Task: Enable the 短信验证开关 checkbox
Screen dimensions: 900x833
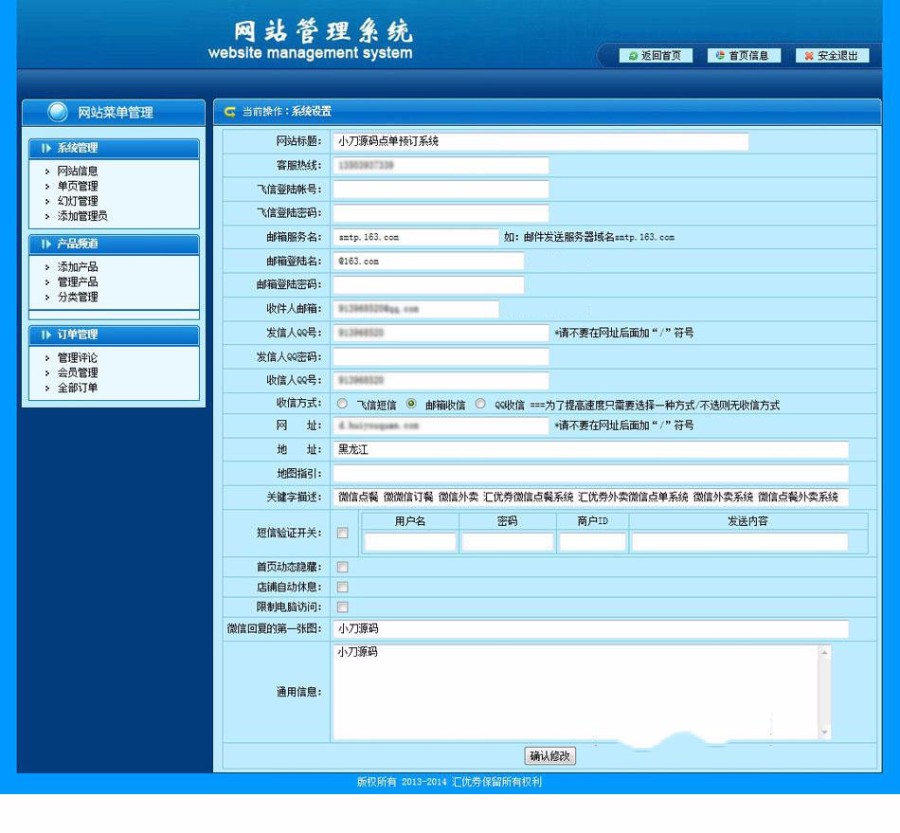Action: (x=341, y=535)
